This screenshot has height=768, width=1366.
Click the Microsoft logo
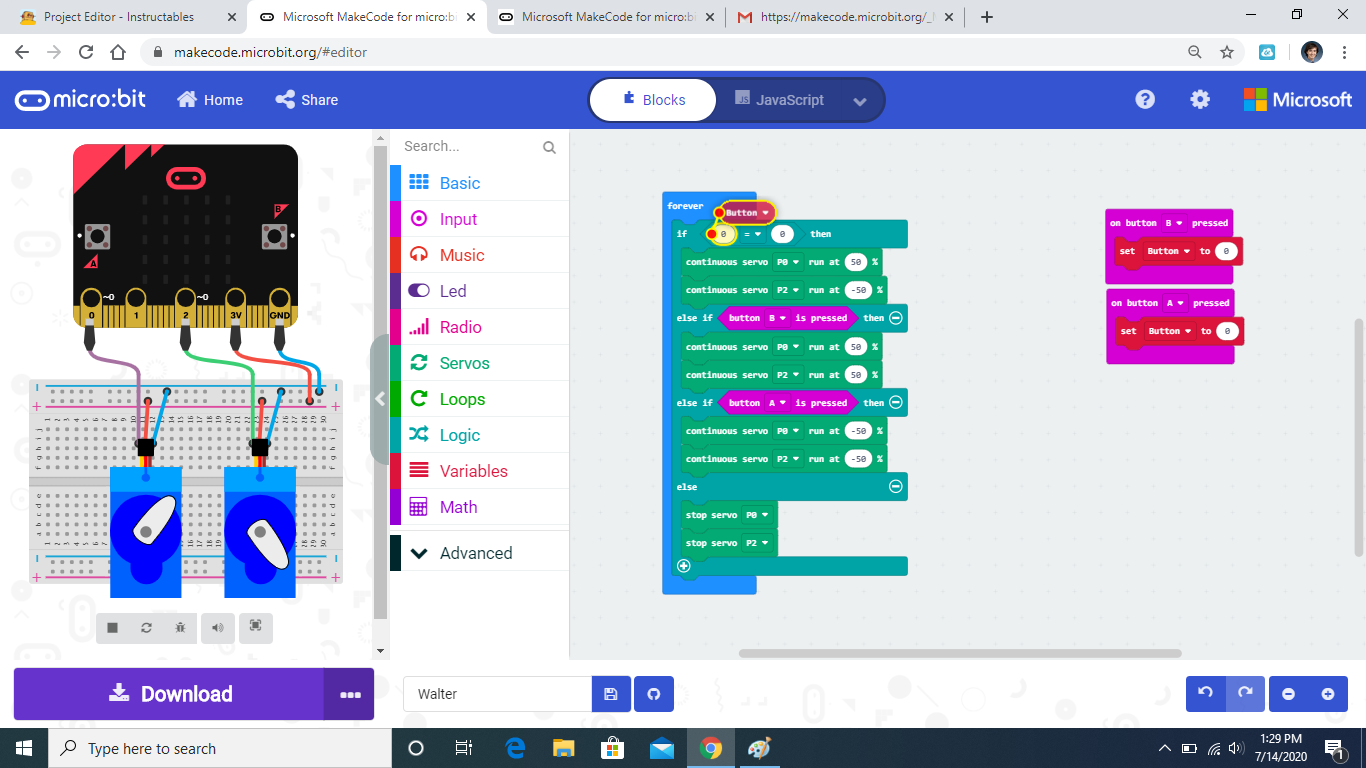pyautogui.click(x=1298, y=99)
